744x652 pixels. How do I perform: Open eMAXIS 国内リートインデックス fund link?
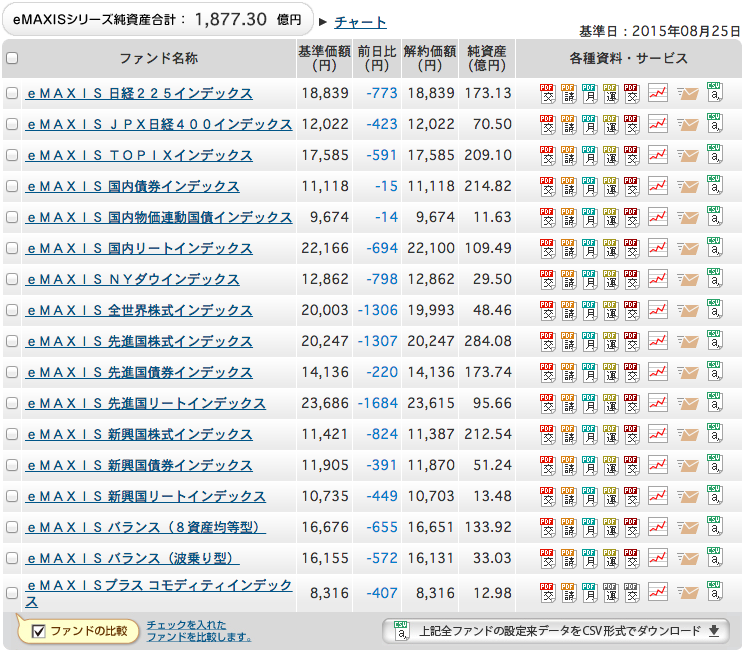point(139,248)
